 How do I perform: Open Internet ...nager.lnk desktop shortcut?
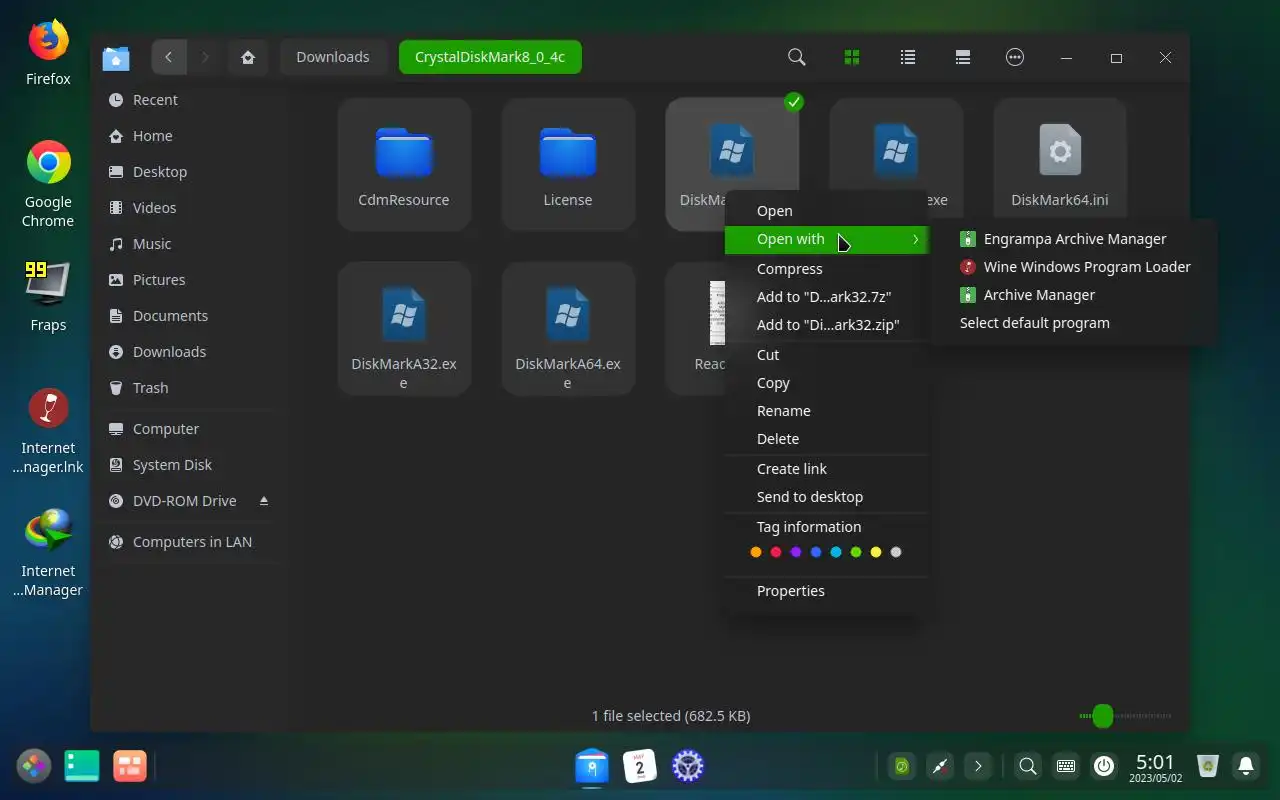tap(48, 431)
